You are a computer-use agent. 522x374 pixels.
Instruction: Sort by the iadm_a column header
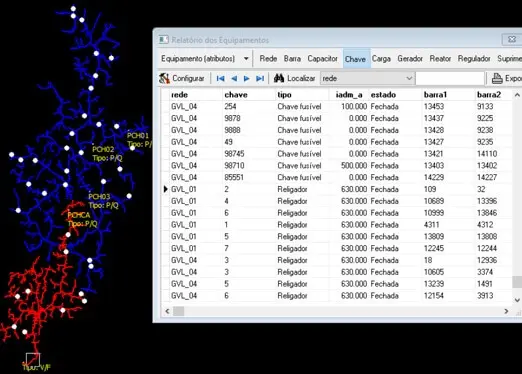[349, 95]
